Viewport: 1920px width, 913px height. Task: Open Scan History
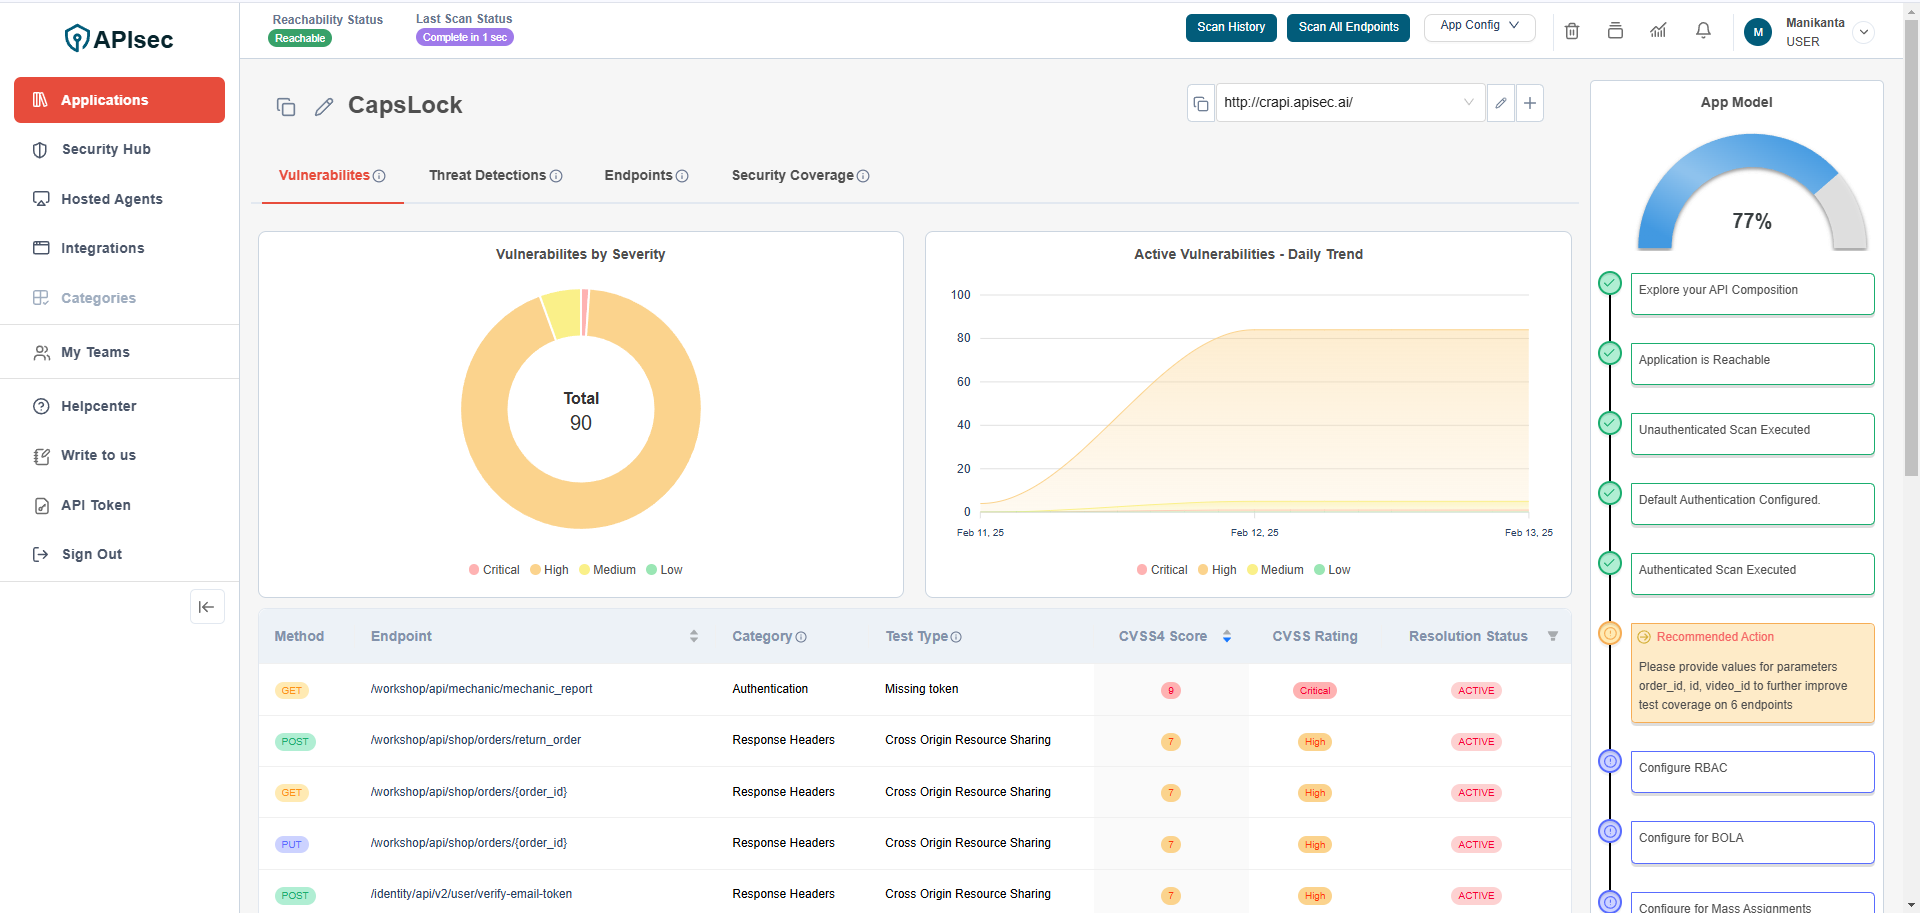click(1230, 27)
